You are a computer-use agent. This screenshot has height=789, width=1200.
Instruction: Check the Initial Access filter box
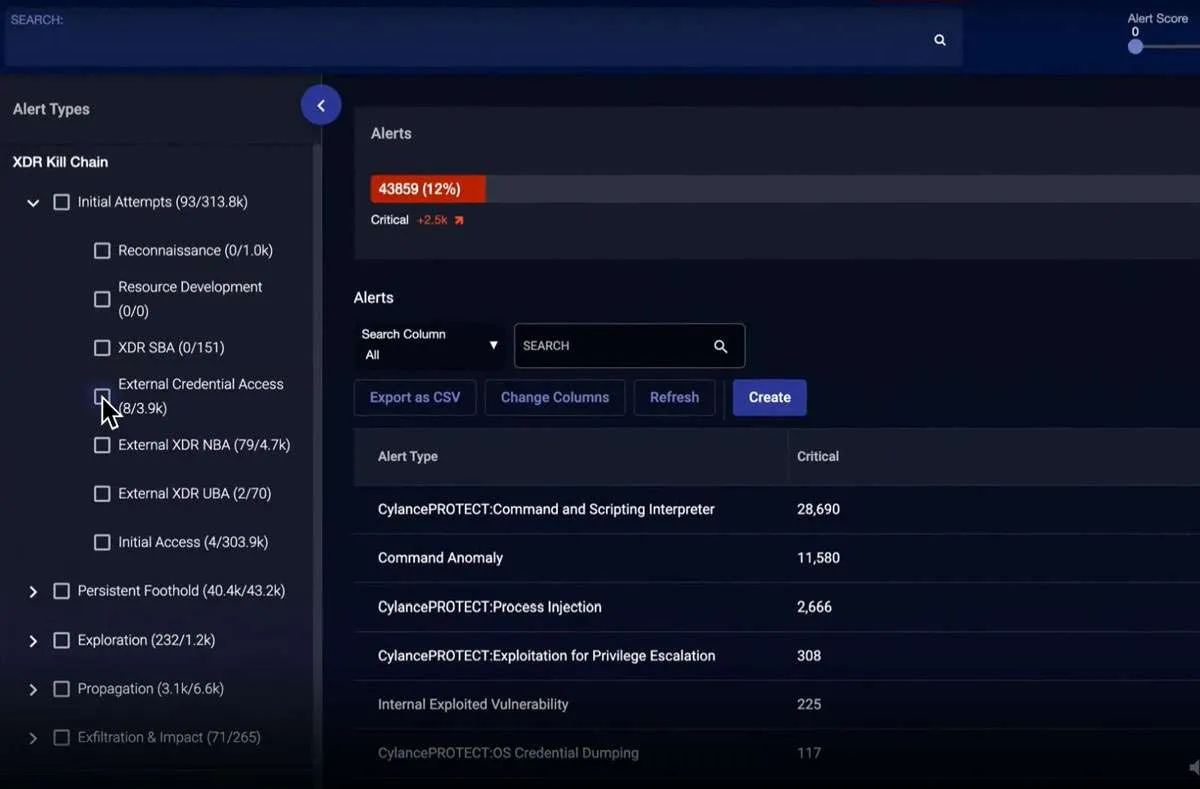[102, 542]
